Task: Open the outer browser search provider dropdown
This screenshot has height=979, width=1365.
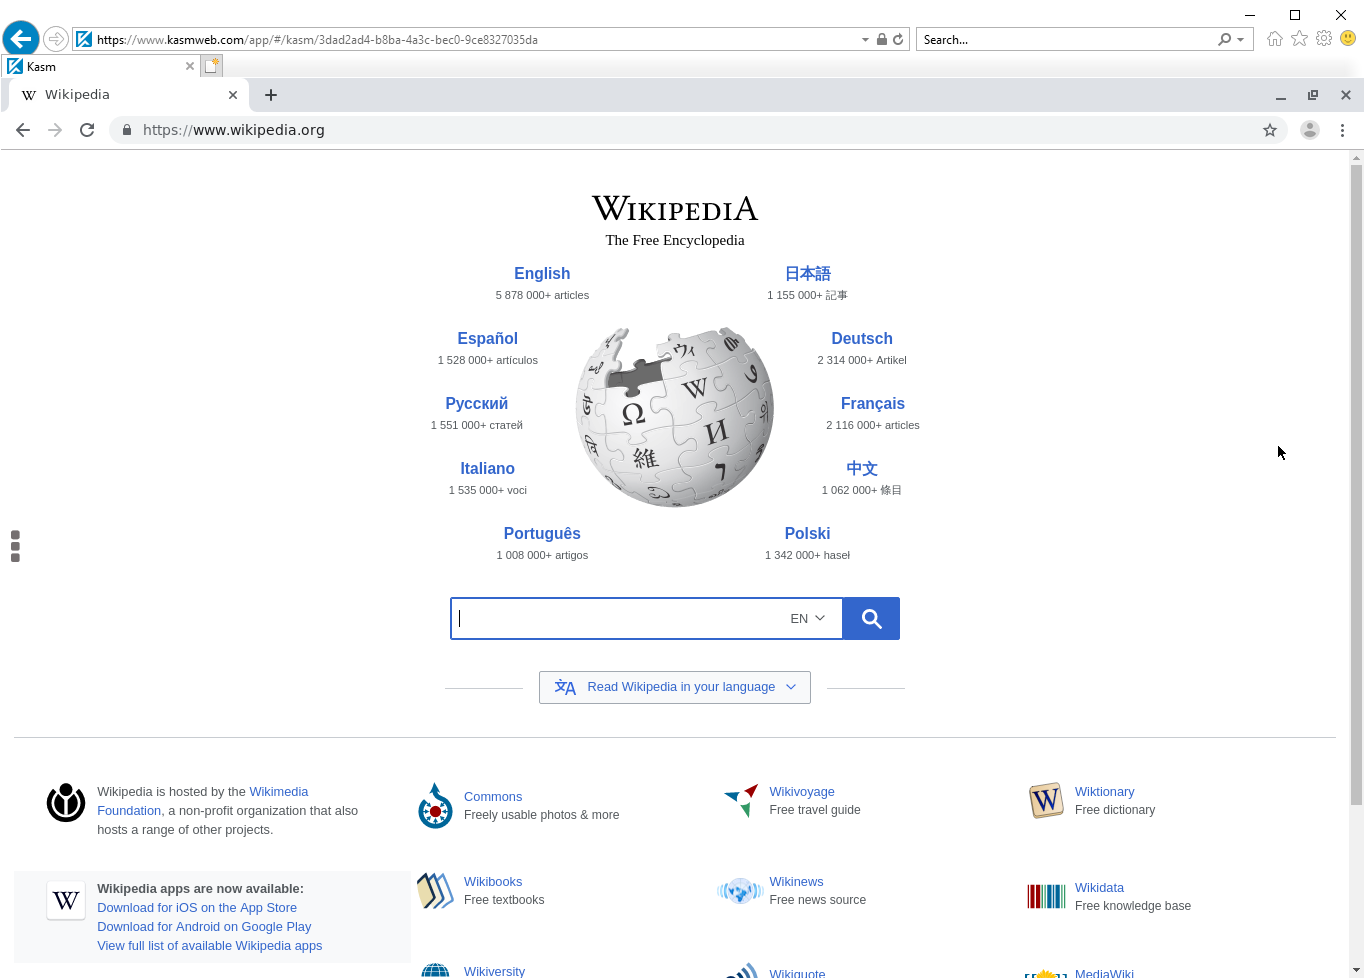Action: 1240,40
